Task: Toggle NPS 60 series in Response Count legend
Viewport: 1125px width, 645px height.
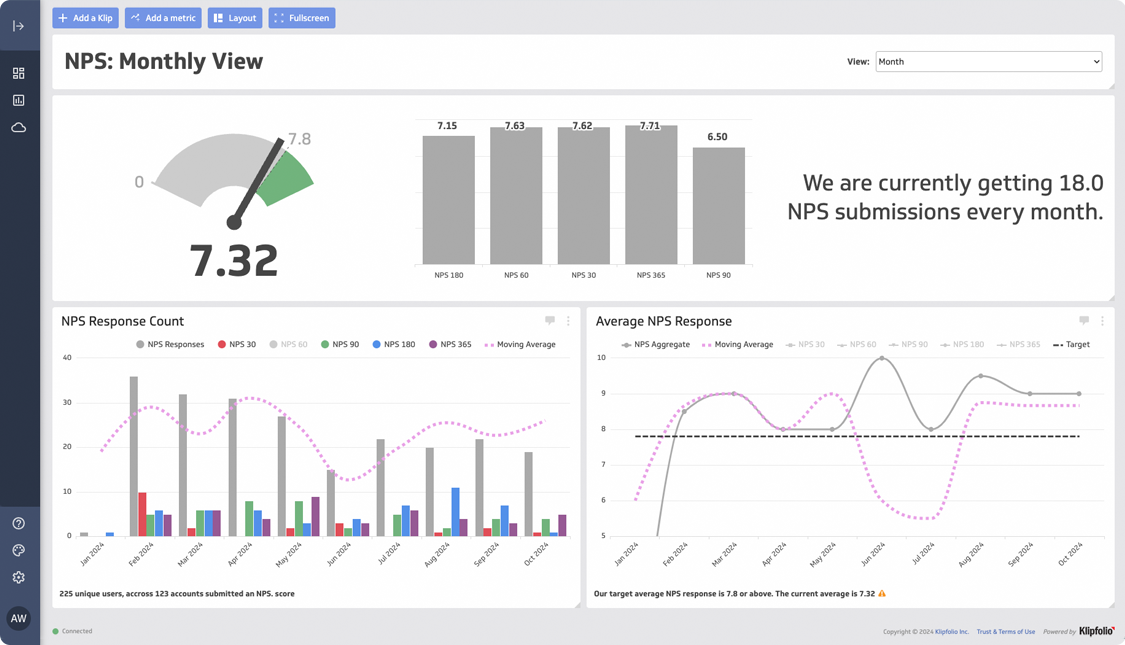Action: pyautogui.click(x=288, y=344)
